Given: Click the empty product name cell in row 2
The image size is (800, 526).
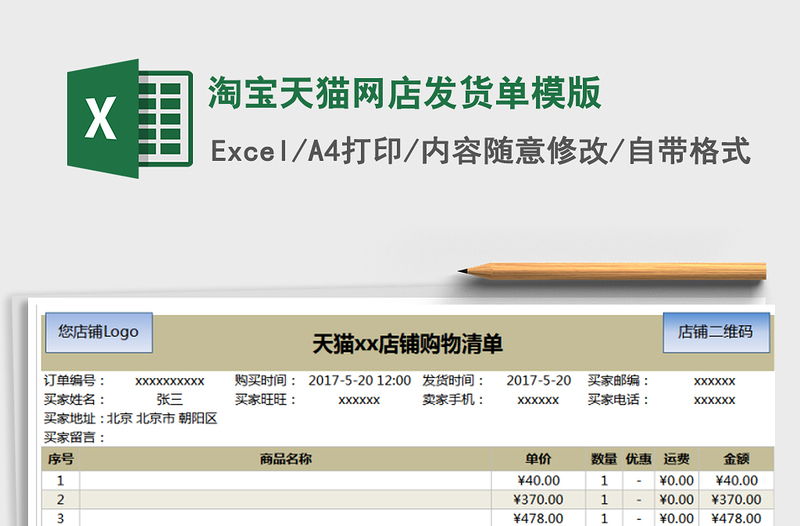Looking at the screenshot, I should [286, 499].
